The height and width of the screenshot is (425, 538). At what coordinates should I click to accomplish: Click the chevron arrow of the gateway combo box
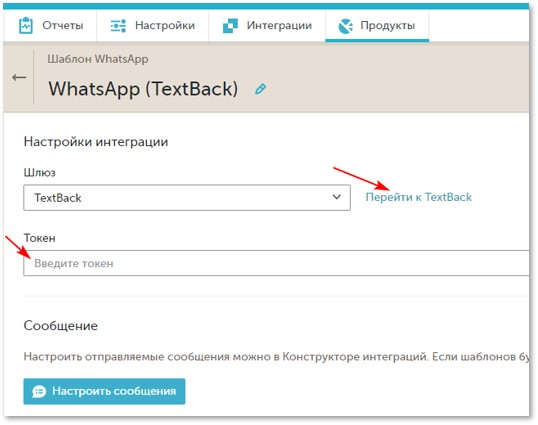(x=337, y=197)
